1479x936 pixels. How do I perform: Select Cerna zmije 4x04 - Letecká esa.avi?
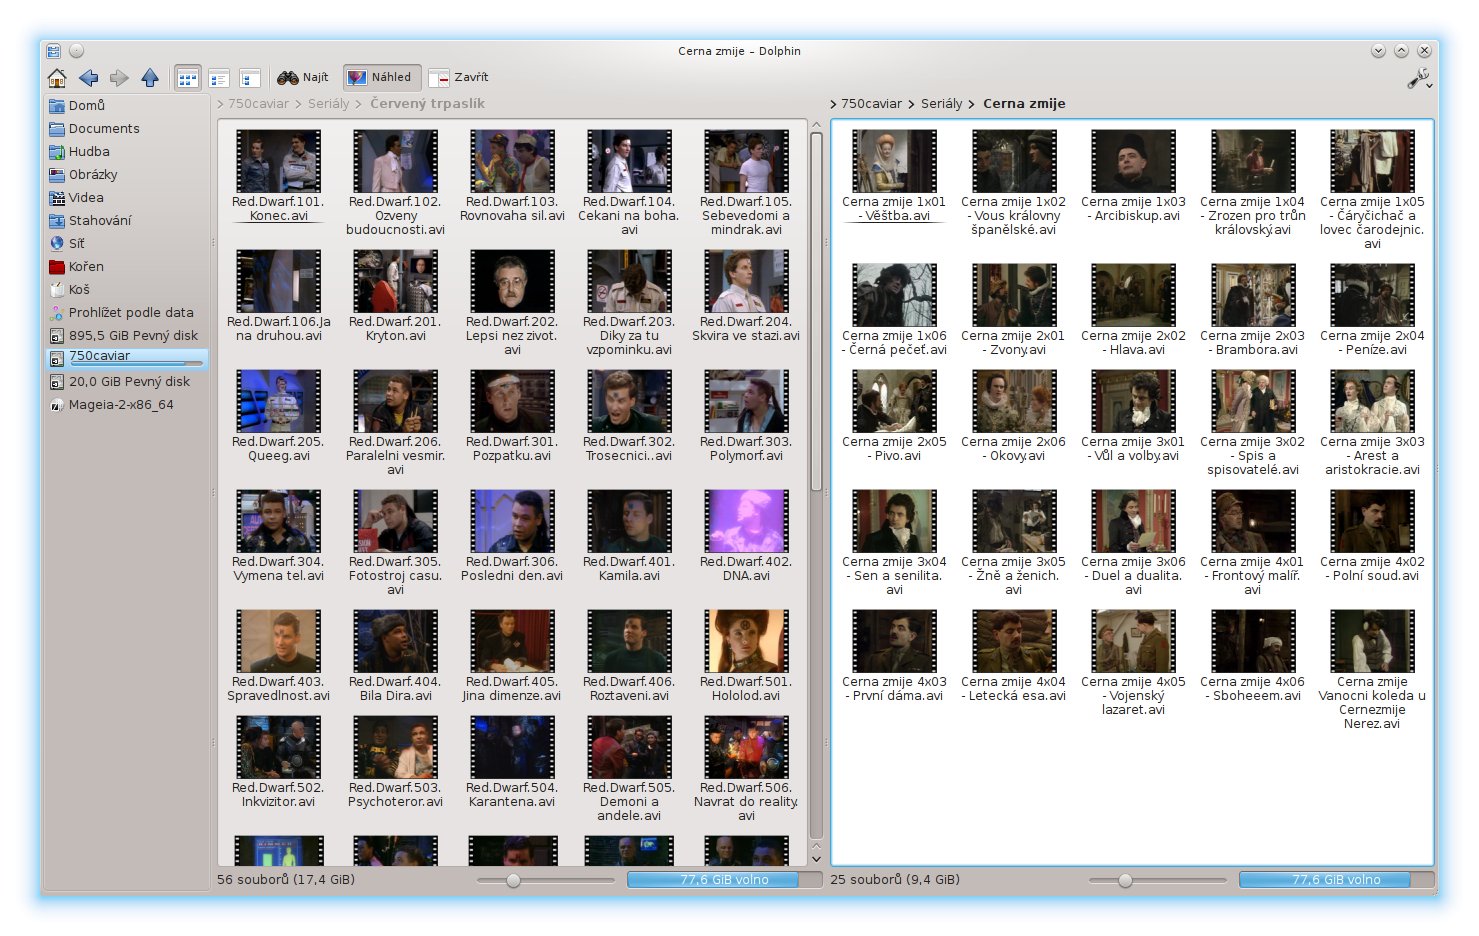1014,641
